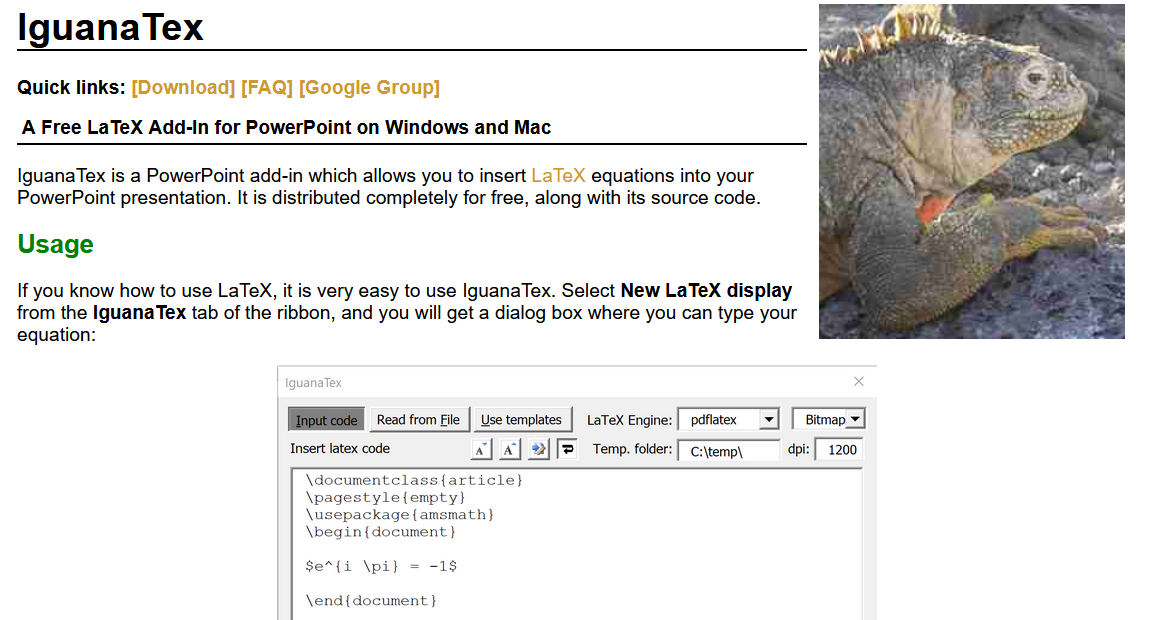Select the Input code tab button
This screenshot has height=620, width=1152.
tap(326, 420)
